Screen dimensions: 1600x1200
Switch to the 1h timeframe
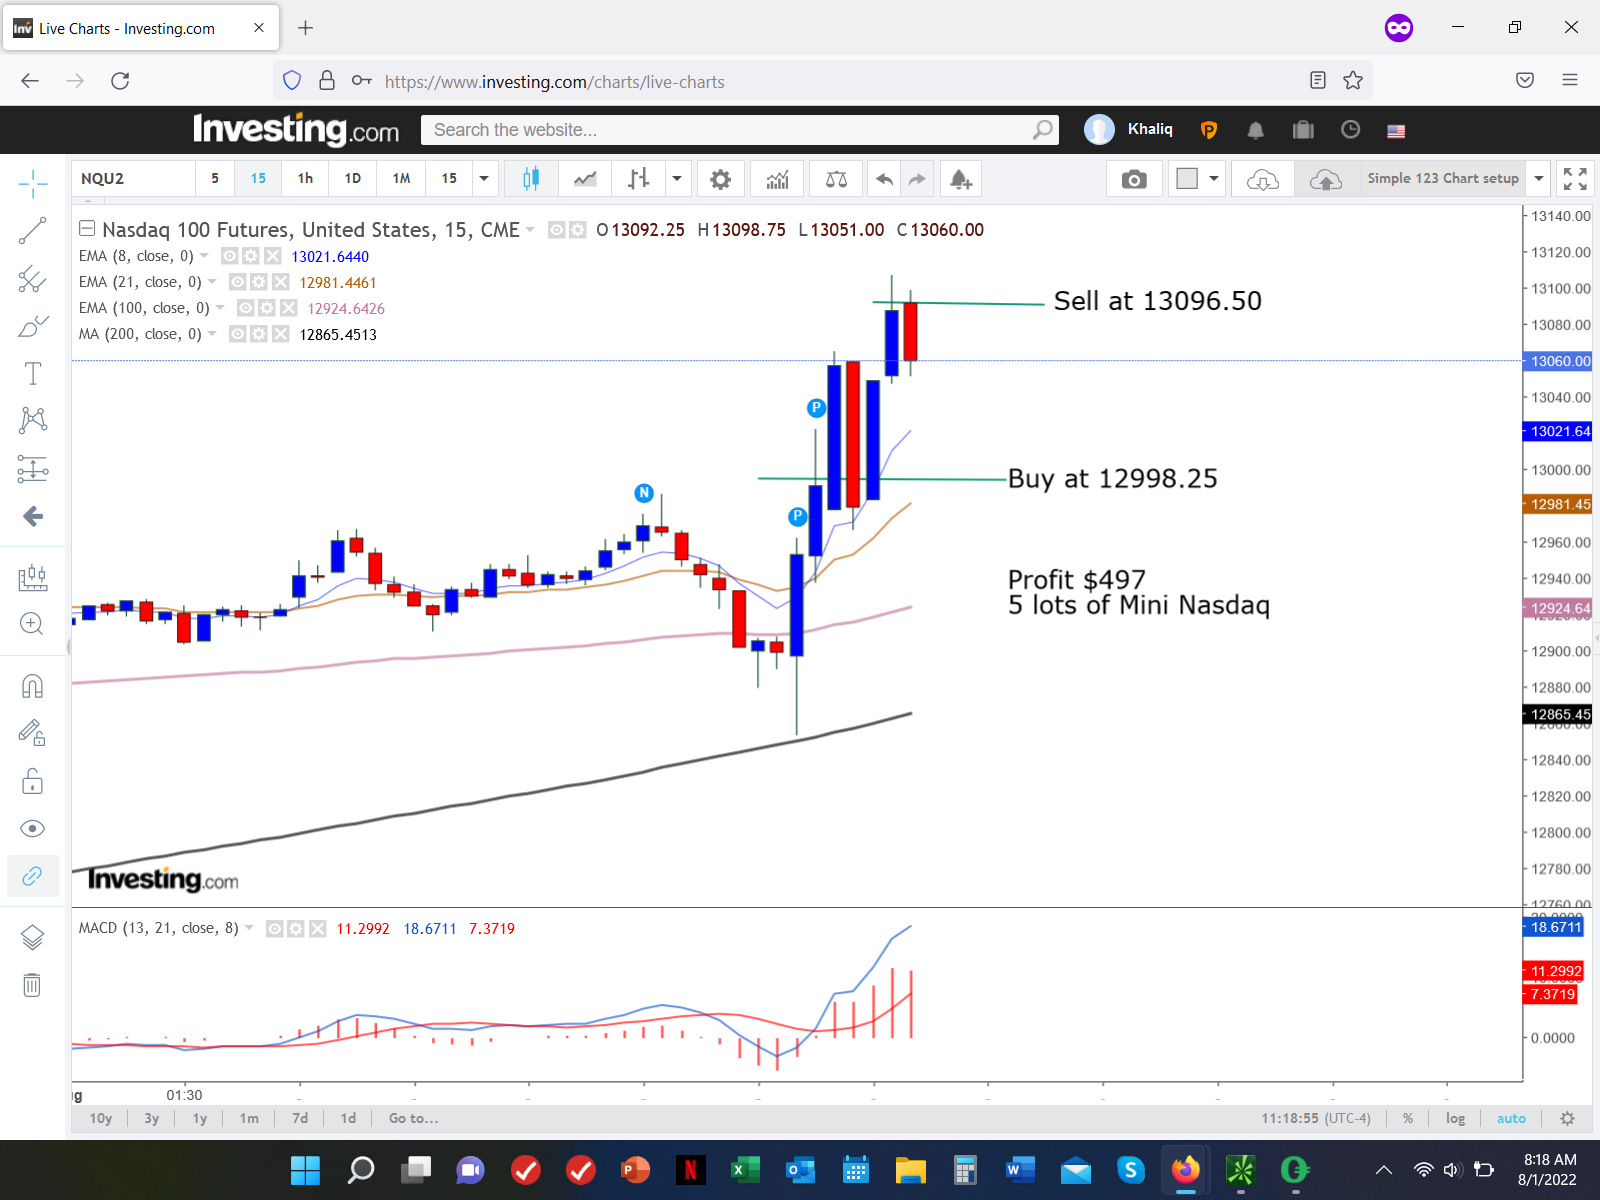[305, 178]
